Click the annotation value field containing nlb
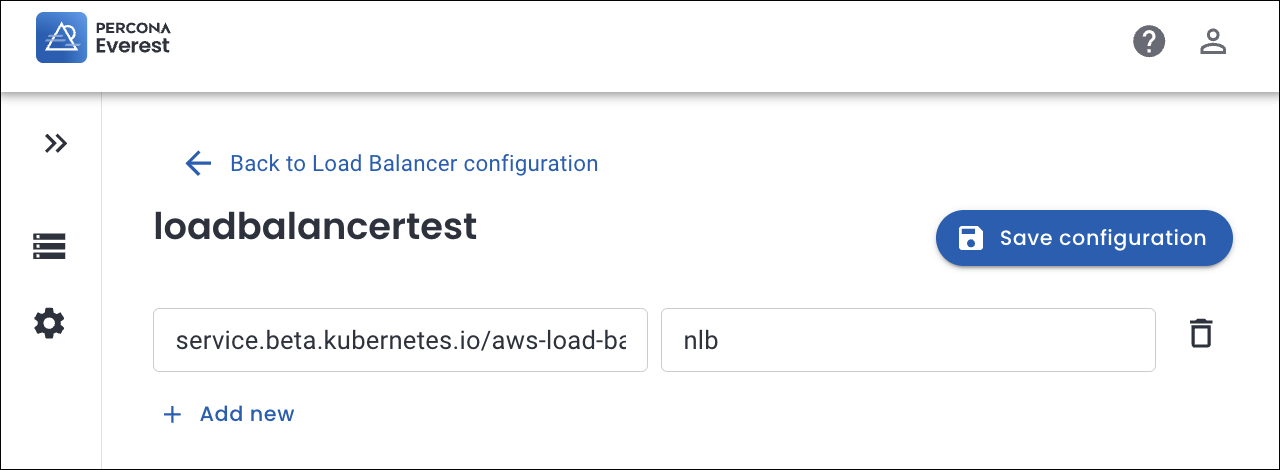This screenshot has height=470, width=1280. 907,340
